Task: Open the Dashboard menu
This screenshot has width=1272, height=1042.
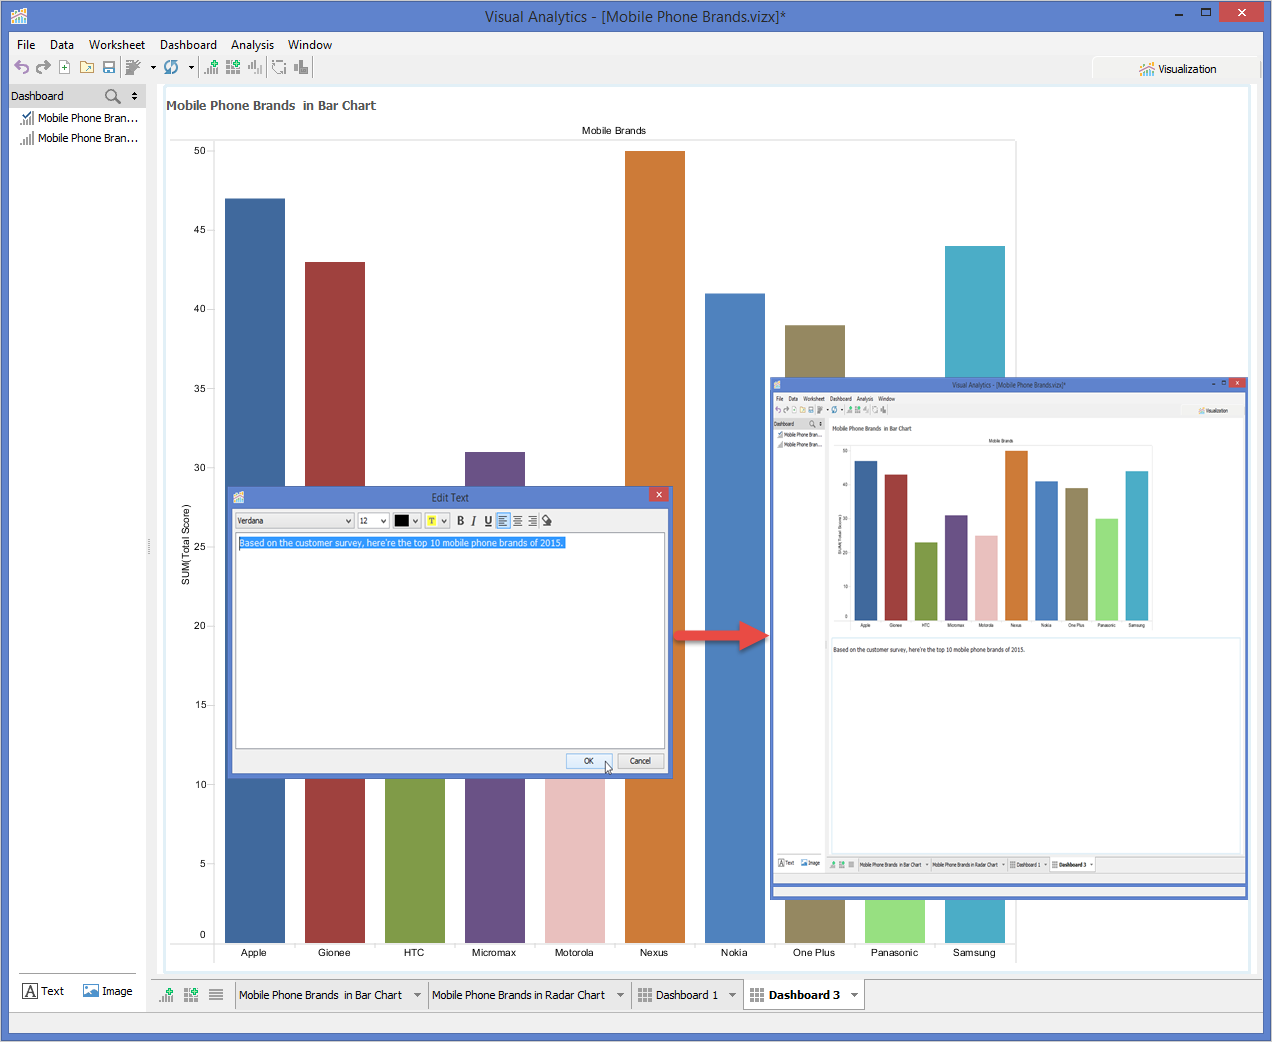Action: coord(188,45)
